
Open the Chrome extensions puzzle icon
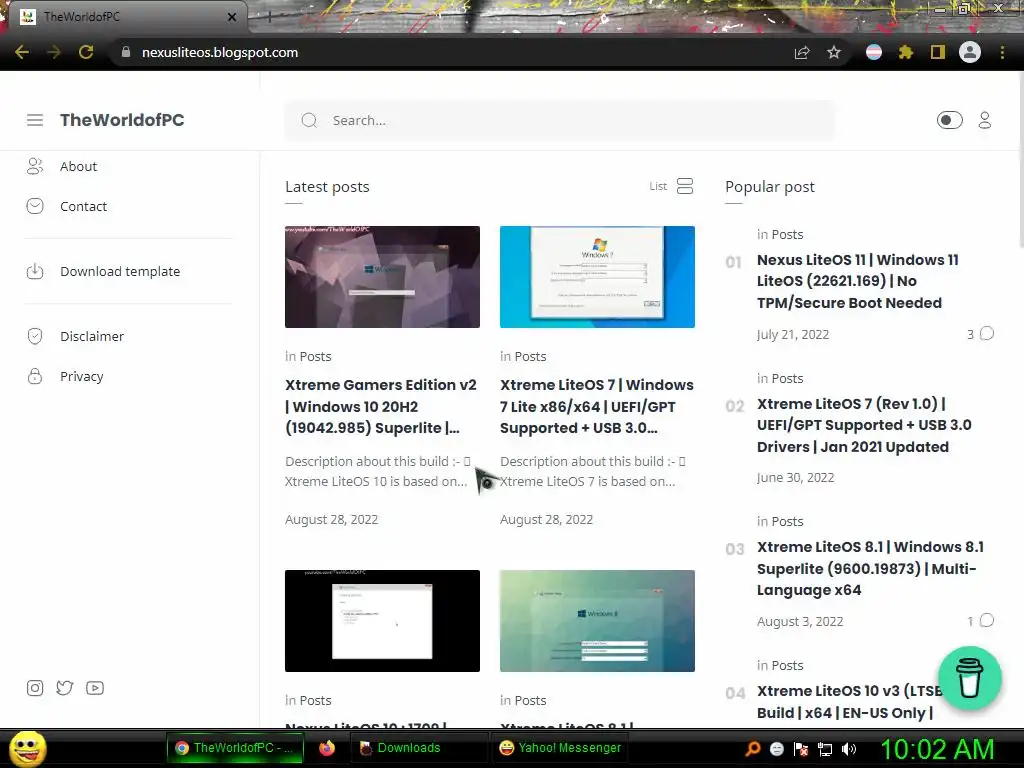(x=905, y=52)
